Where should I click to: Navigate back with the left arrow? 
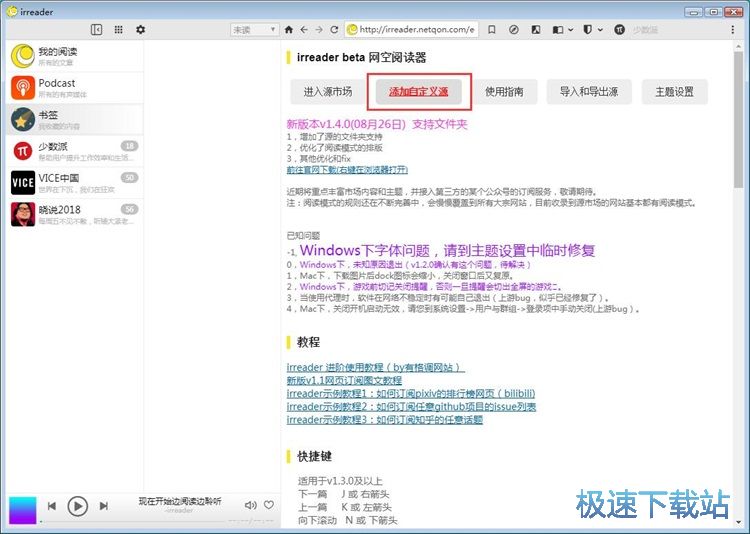[304, 30]
